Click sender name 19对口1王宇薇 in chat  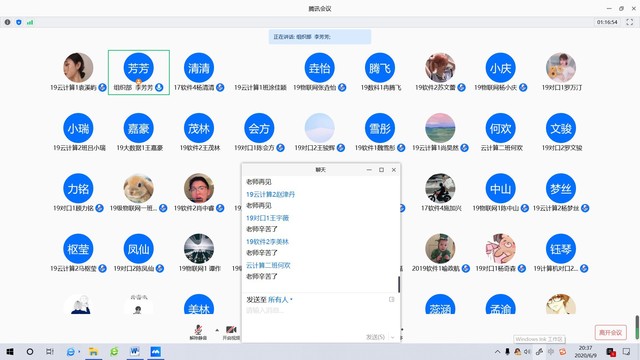[x=267, y=218]
